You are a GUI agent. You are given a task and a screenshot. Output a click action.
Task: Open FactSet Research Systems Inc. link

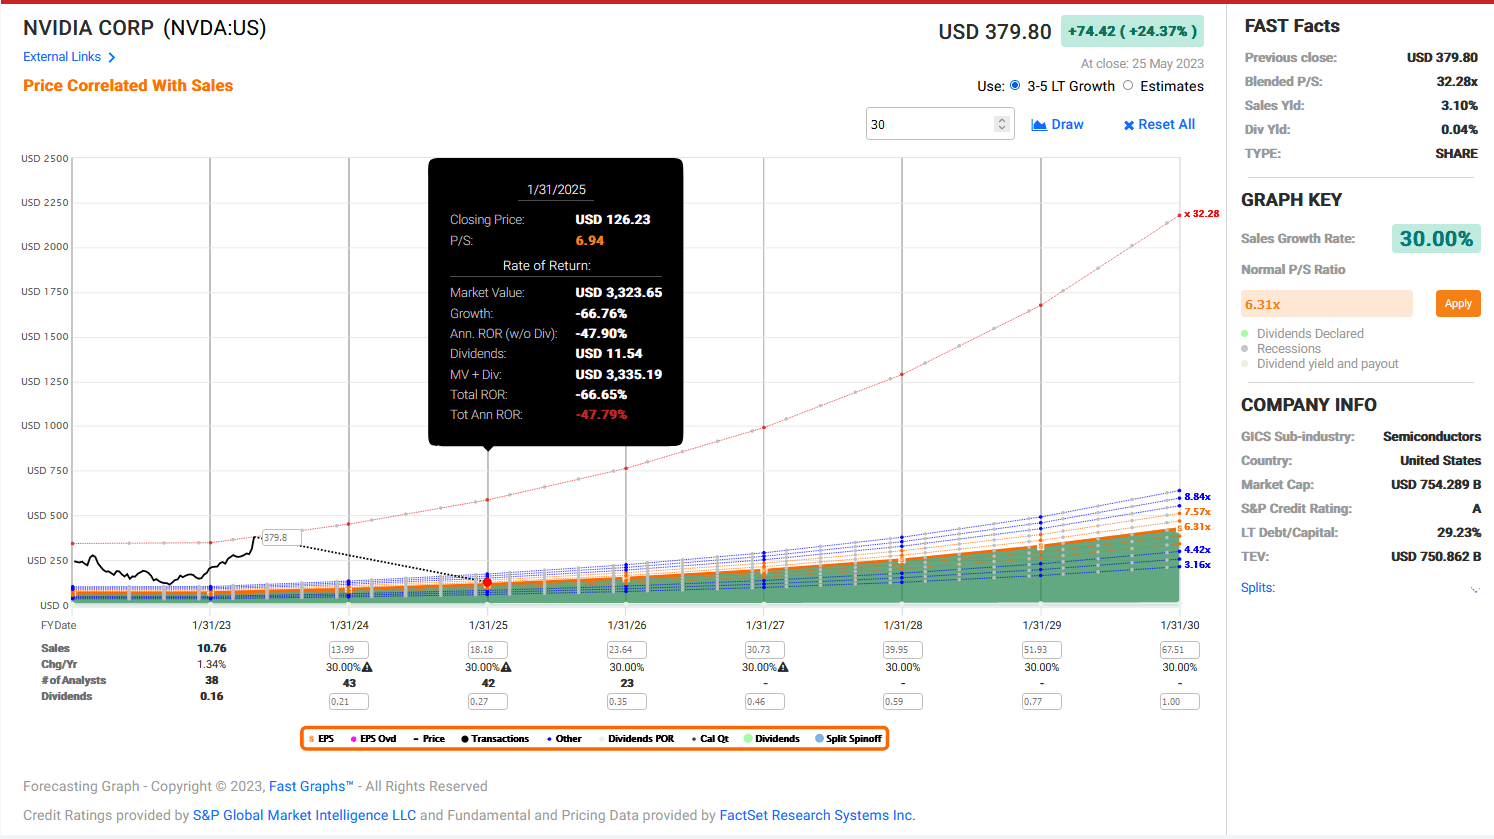coord(817,815)
